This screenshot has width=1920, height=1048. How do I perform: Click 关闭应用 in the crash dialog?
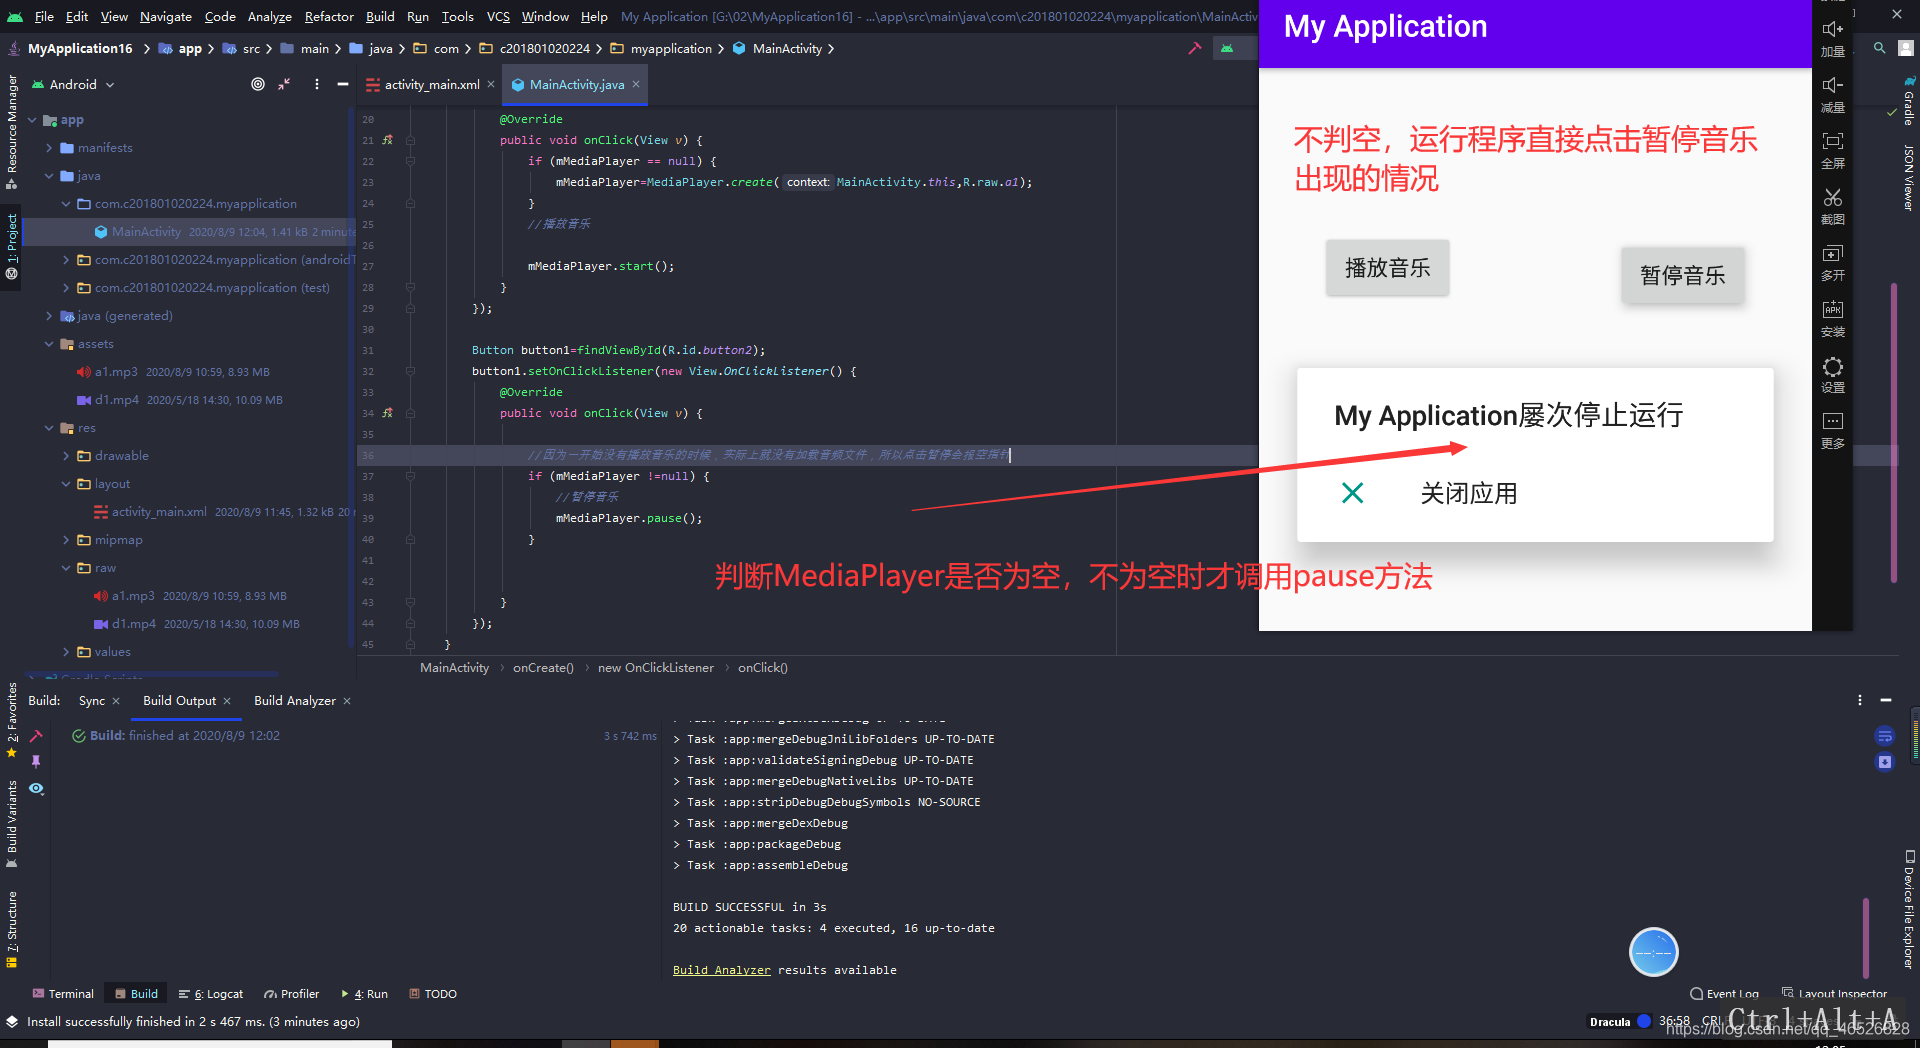pyautogui.click(x=1468, y=494)
